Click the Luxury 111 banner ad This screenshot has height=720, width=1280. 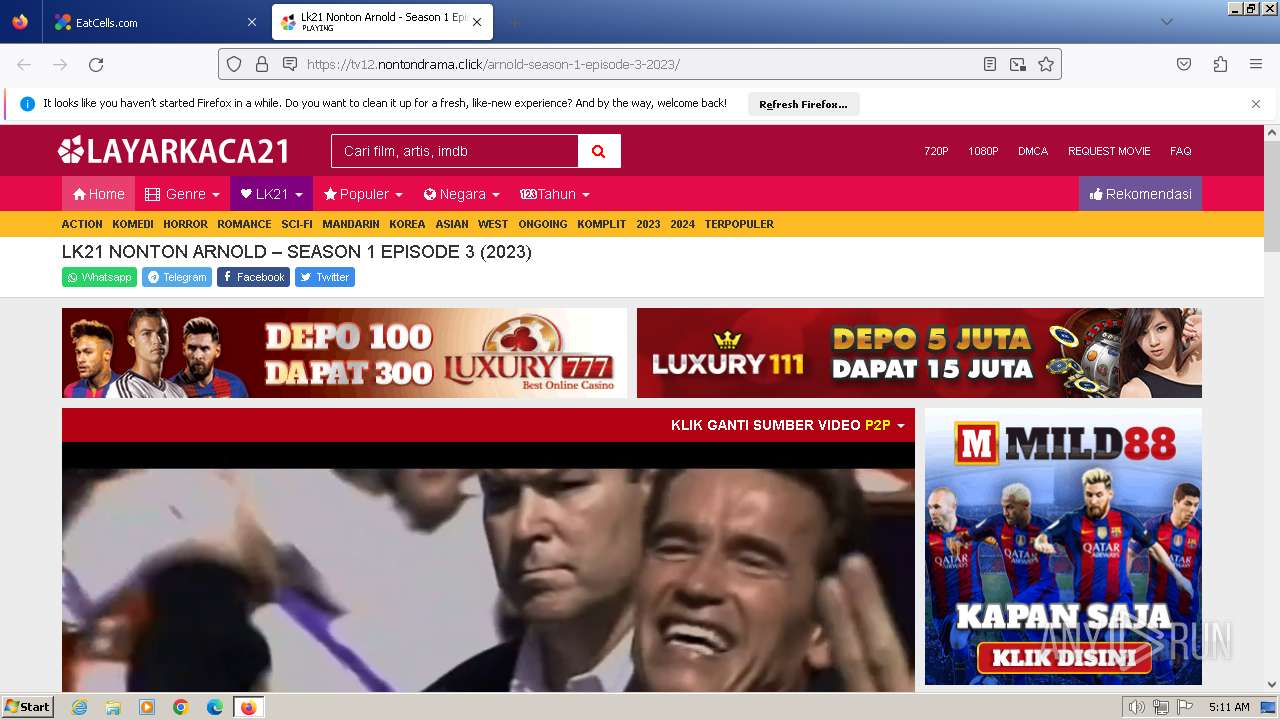click(x=919, y=353)
